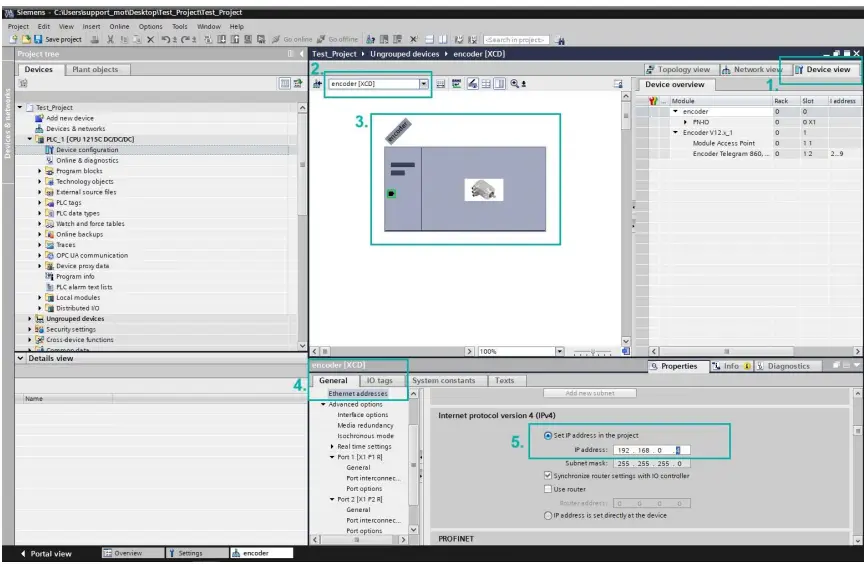
Task: Select Ethernet addresses in properties navigation
Action: pos(358,394)
